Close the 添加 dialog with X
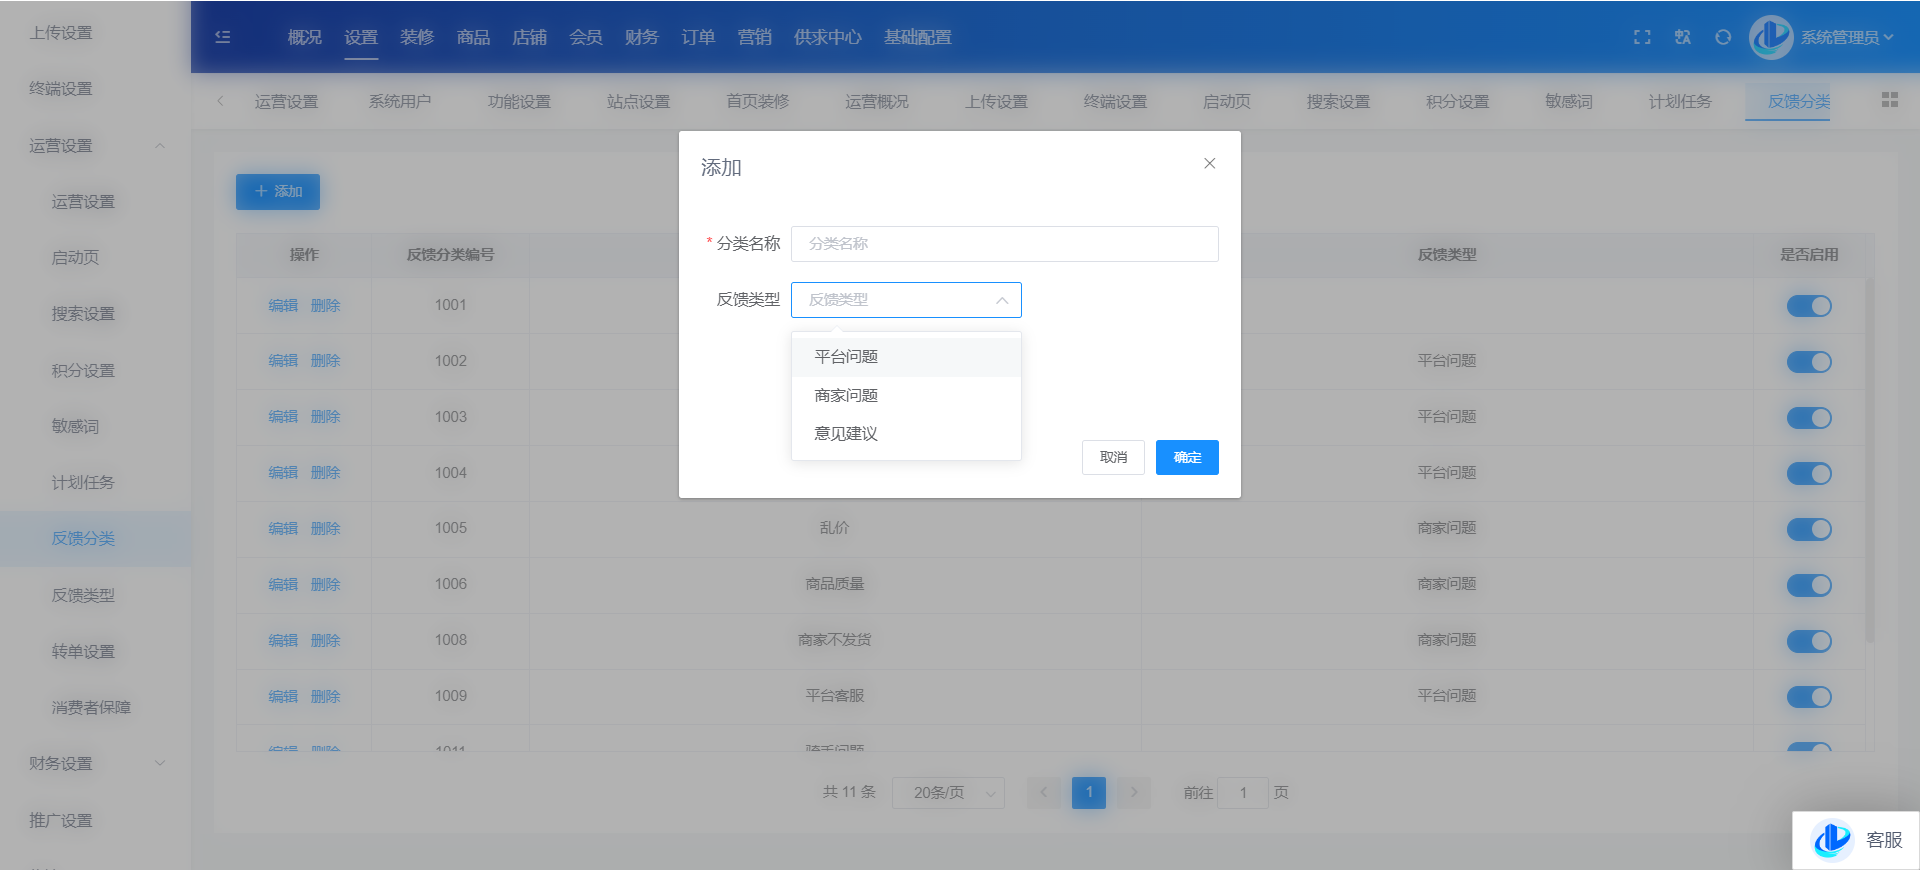1920x870 pixels. coord(1209,164)
